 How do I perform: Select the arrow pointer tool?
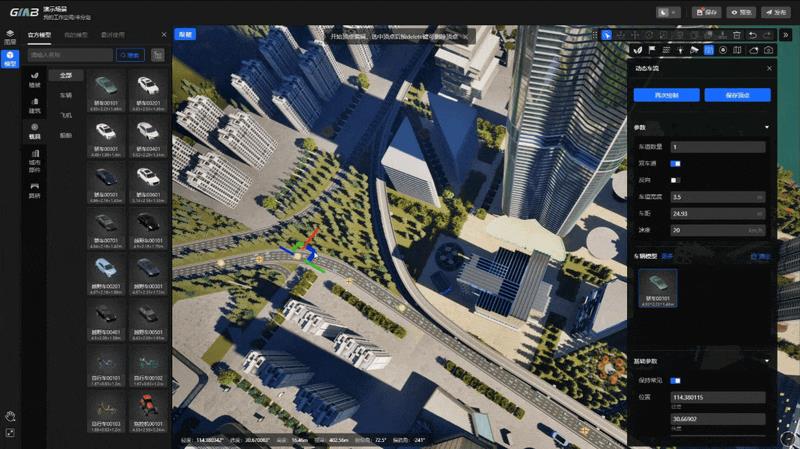click(607, 35)
